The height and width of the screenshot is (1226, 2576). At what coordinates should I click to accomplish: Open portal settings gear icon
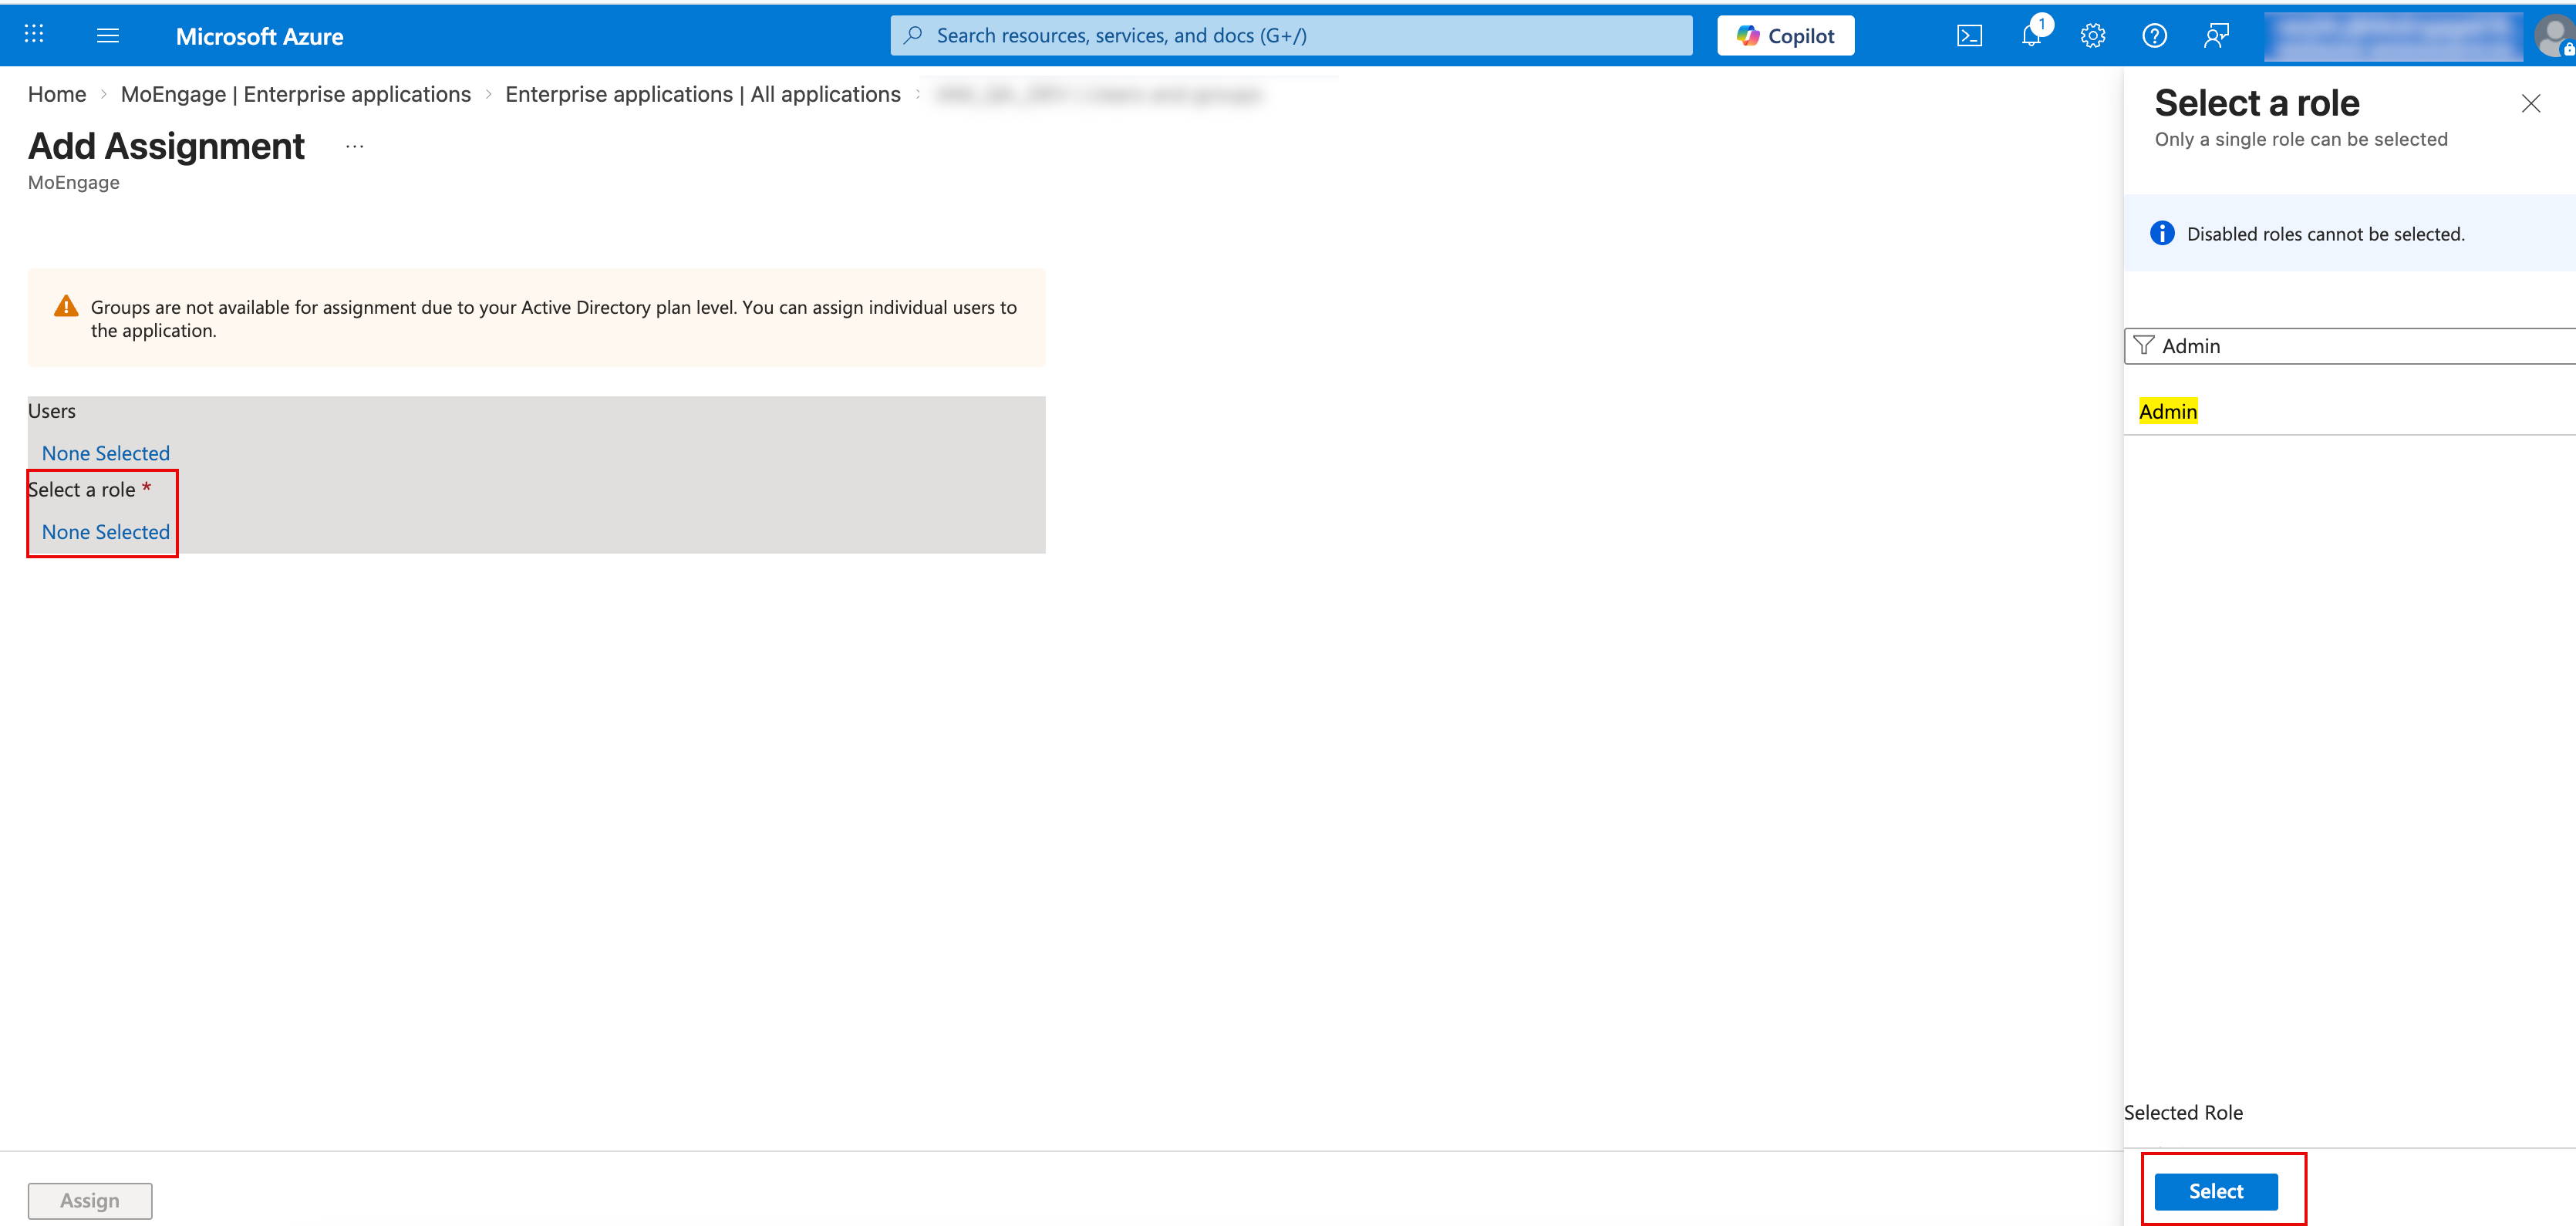point(2092,36)
